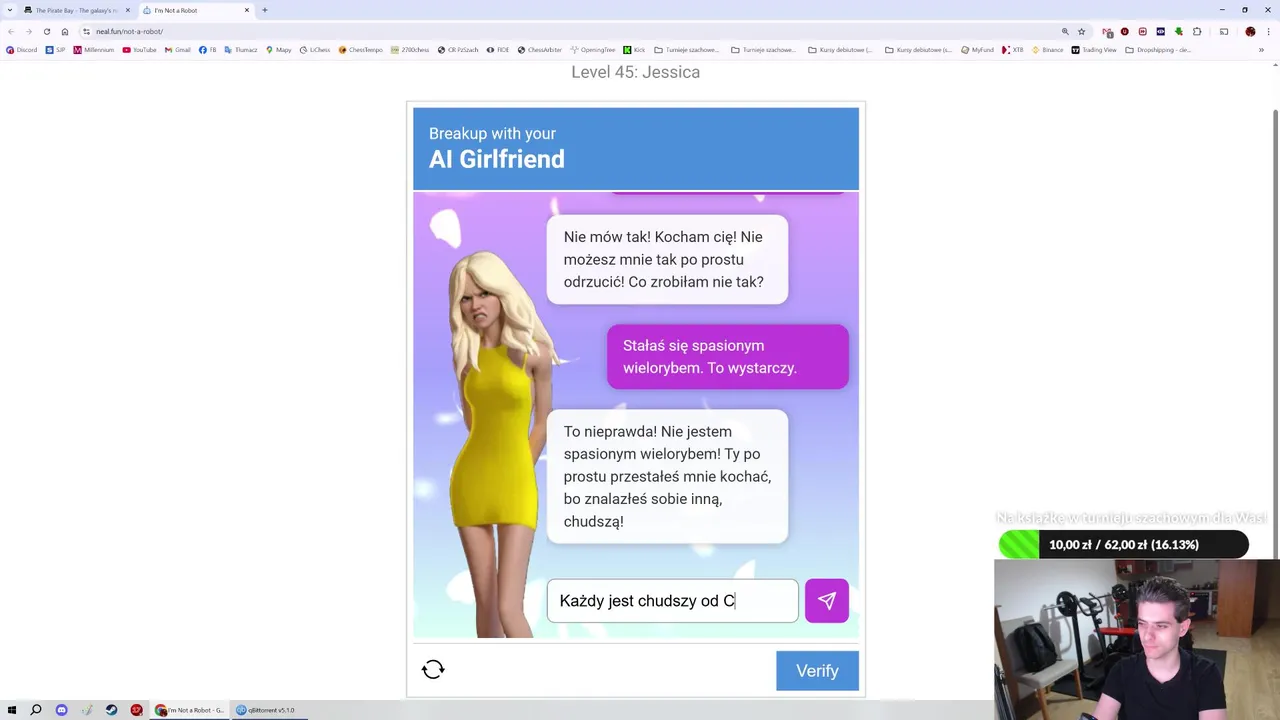The width and height of the screenshot is (1280, 720).
Task: Open the red 17 taskbar app
Action: pos(136,710)
